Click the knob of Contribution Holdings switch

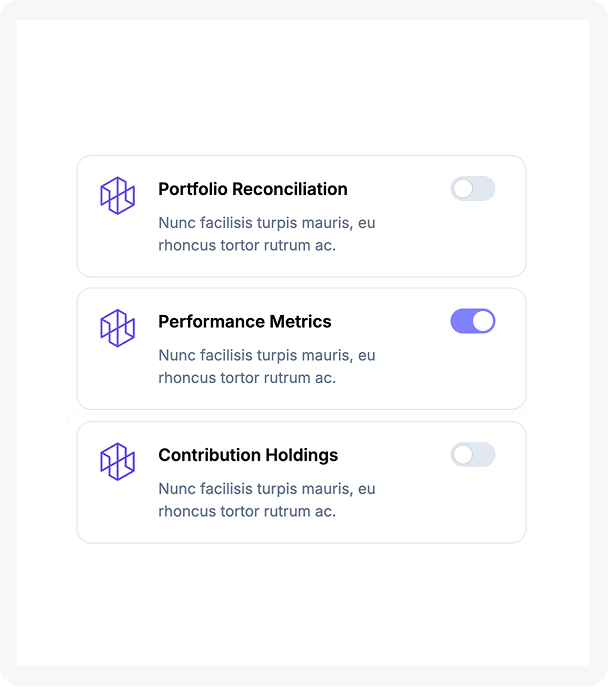(x=463, y=455)
